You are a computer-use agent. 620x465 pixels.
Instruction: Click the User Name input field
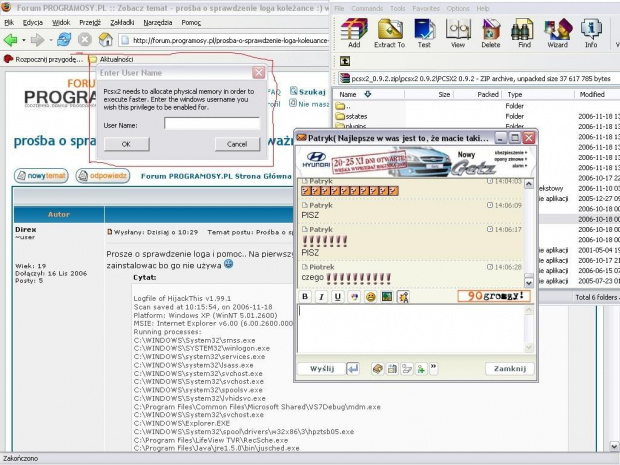212,124
